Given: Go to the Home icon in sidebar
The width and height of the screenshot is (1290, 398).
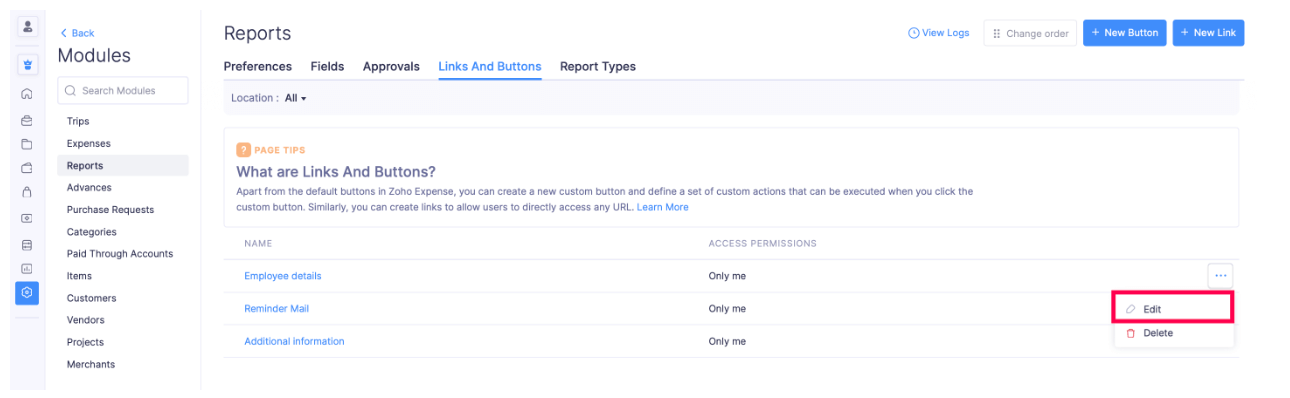Looking at the screenshot, I should (27, 94).
